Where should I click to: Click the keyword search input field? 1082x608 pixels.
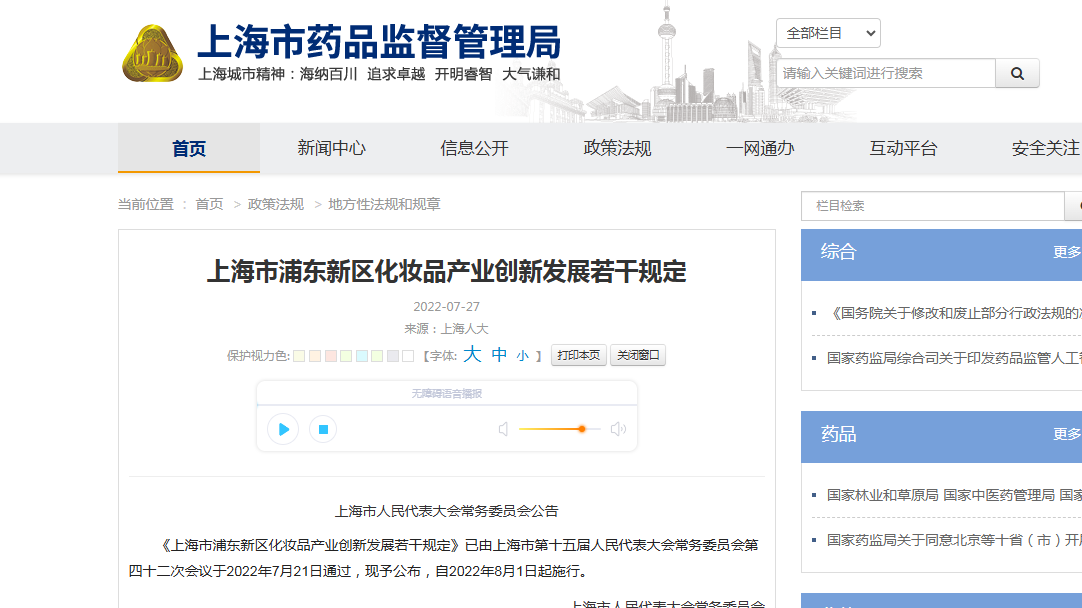(x=885, y=73)
